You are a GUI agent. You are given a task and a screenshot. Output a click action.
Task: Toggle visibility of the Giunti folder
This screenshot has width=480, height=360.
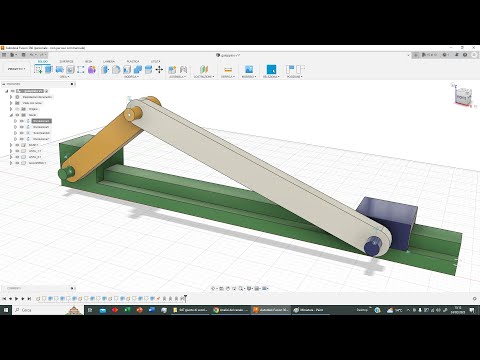click(17, 115)
